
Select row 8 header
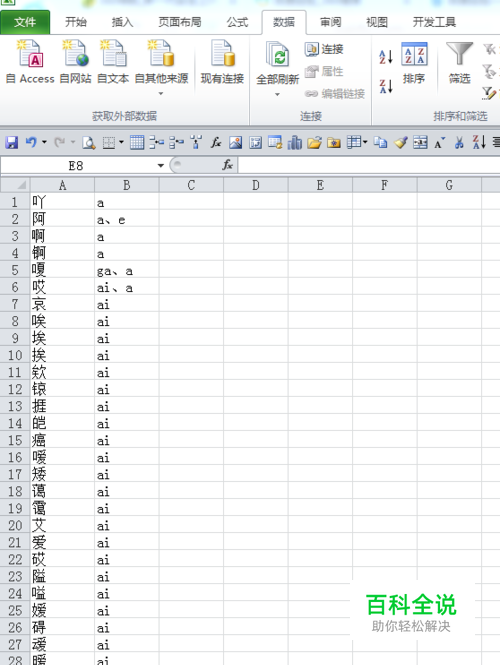point(15,321)
